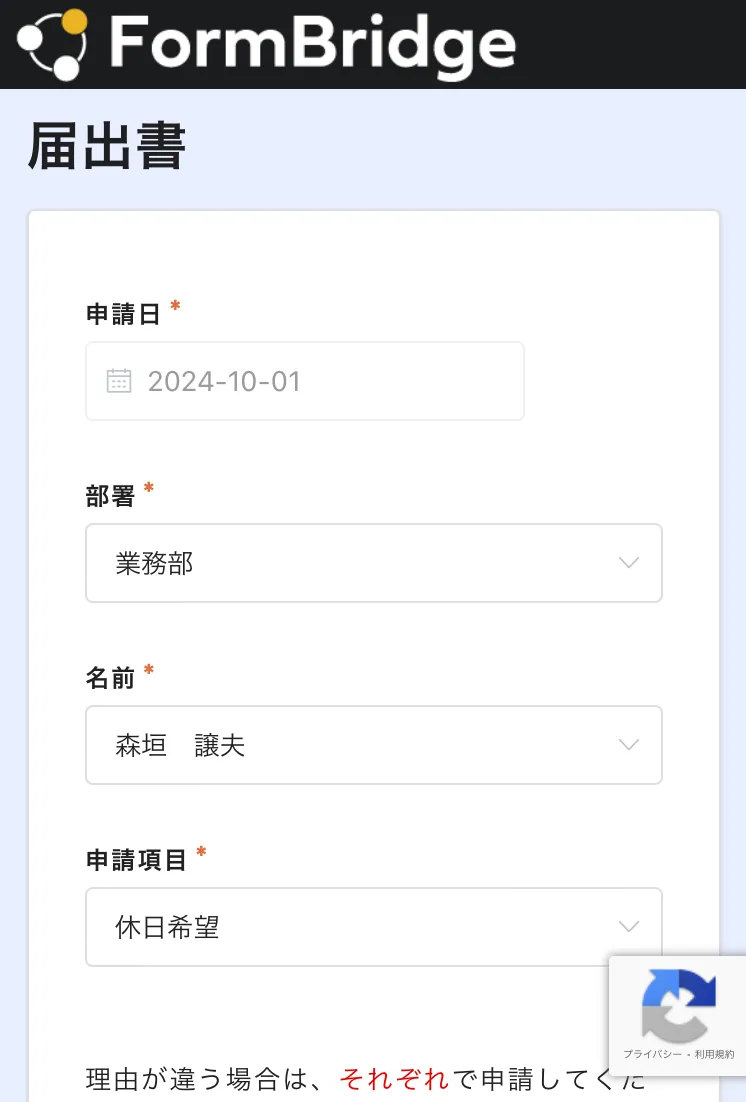Viewport: 746px width, 1102px height.
Task: Click the 部署 field label
Action: (x=110, y=497)
